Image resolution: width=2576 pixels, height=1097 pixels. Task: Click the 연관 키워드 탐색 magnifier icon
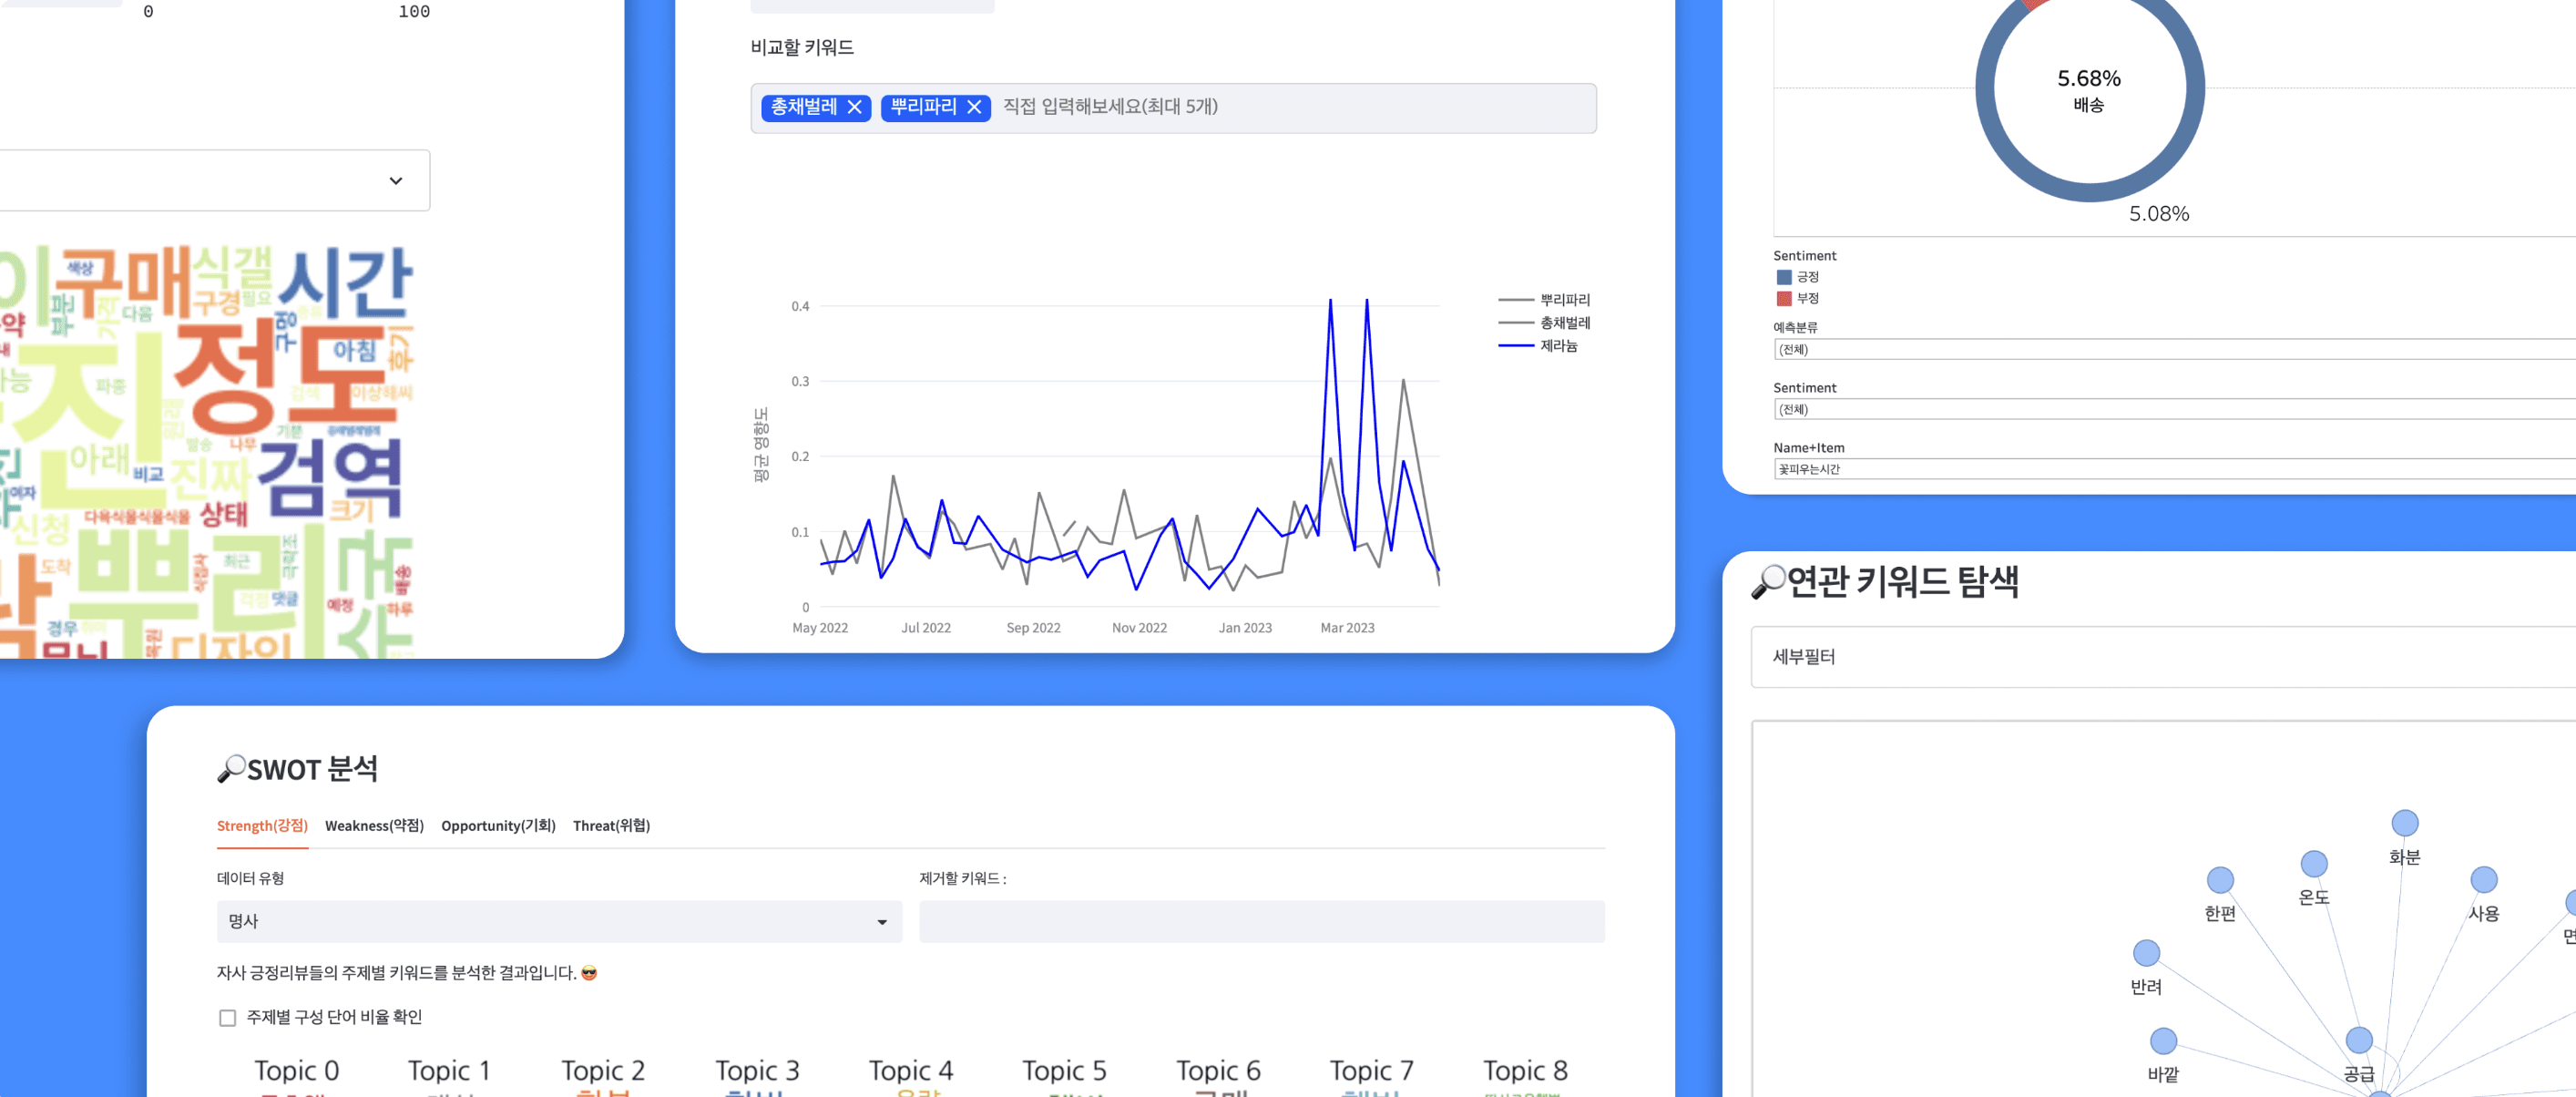pos(1768,582)
